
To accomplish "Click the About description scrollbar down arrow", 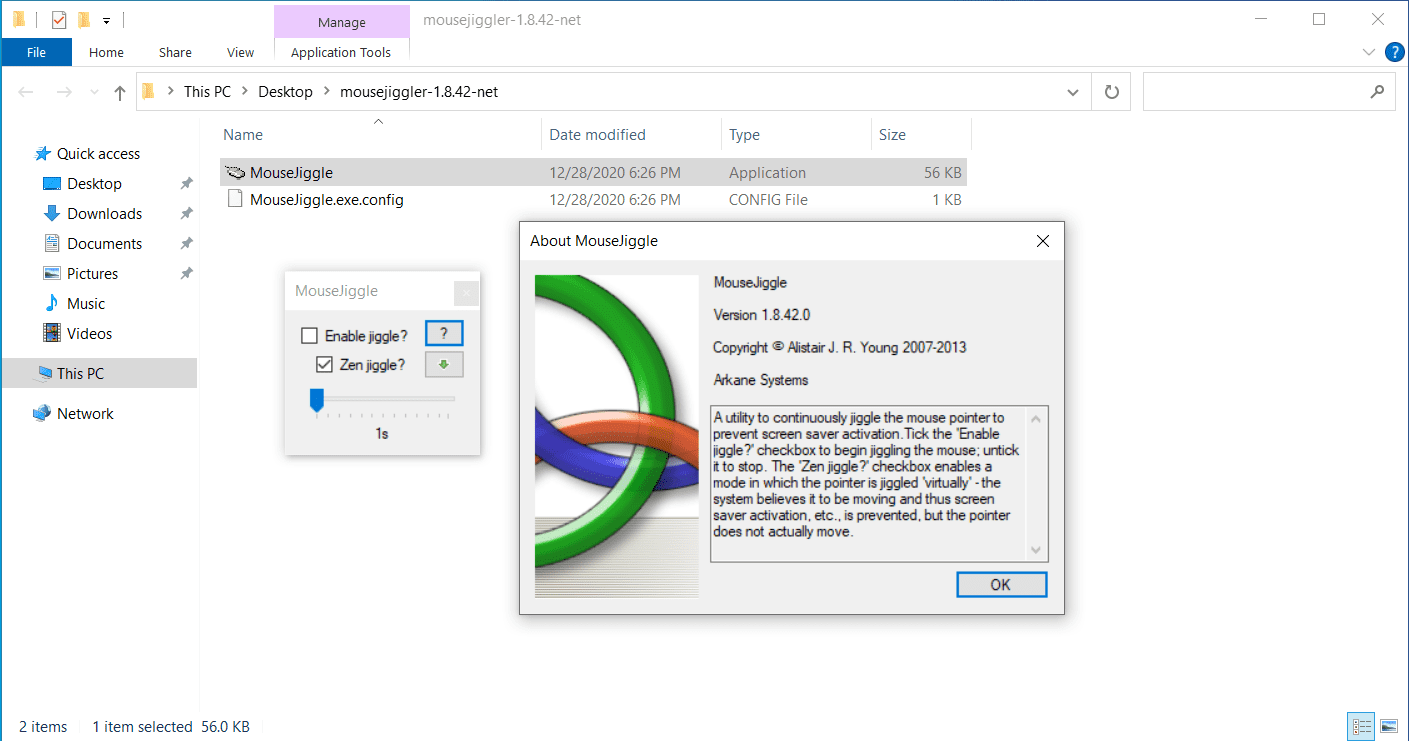I will (x=1036, y=550).
